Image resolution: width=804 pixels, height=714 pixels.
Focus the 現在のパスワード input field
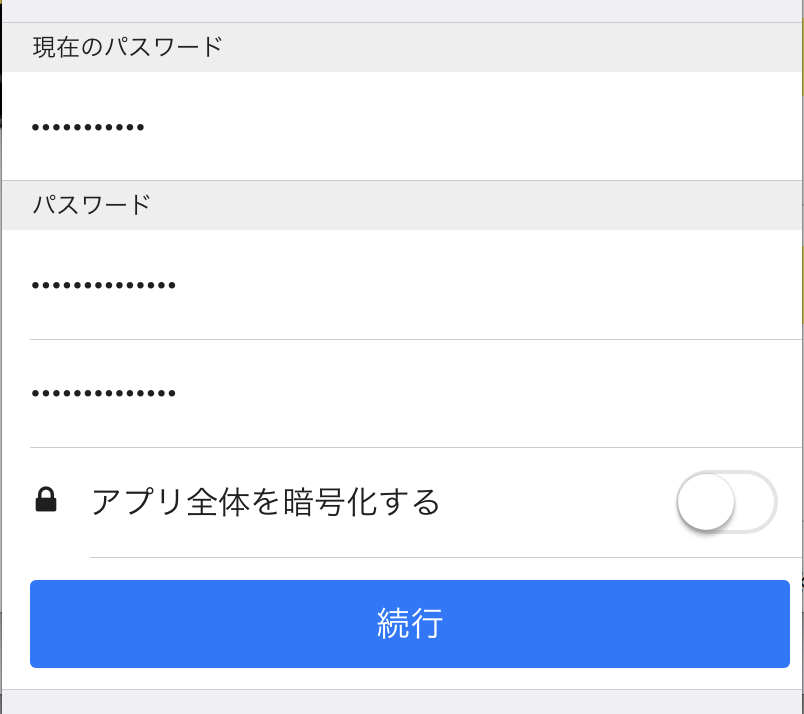(x=402, y=126)
